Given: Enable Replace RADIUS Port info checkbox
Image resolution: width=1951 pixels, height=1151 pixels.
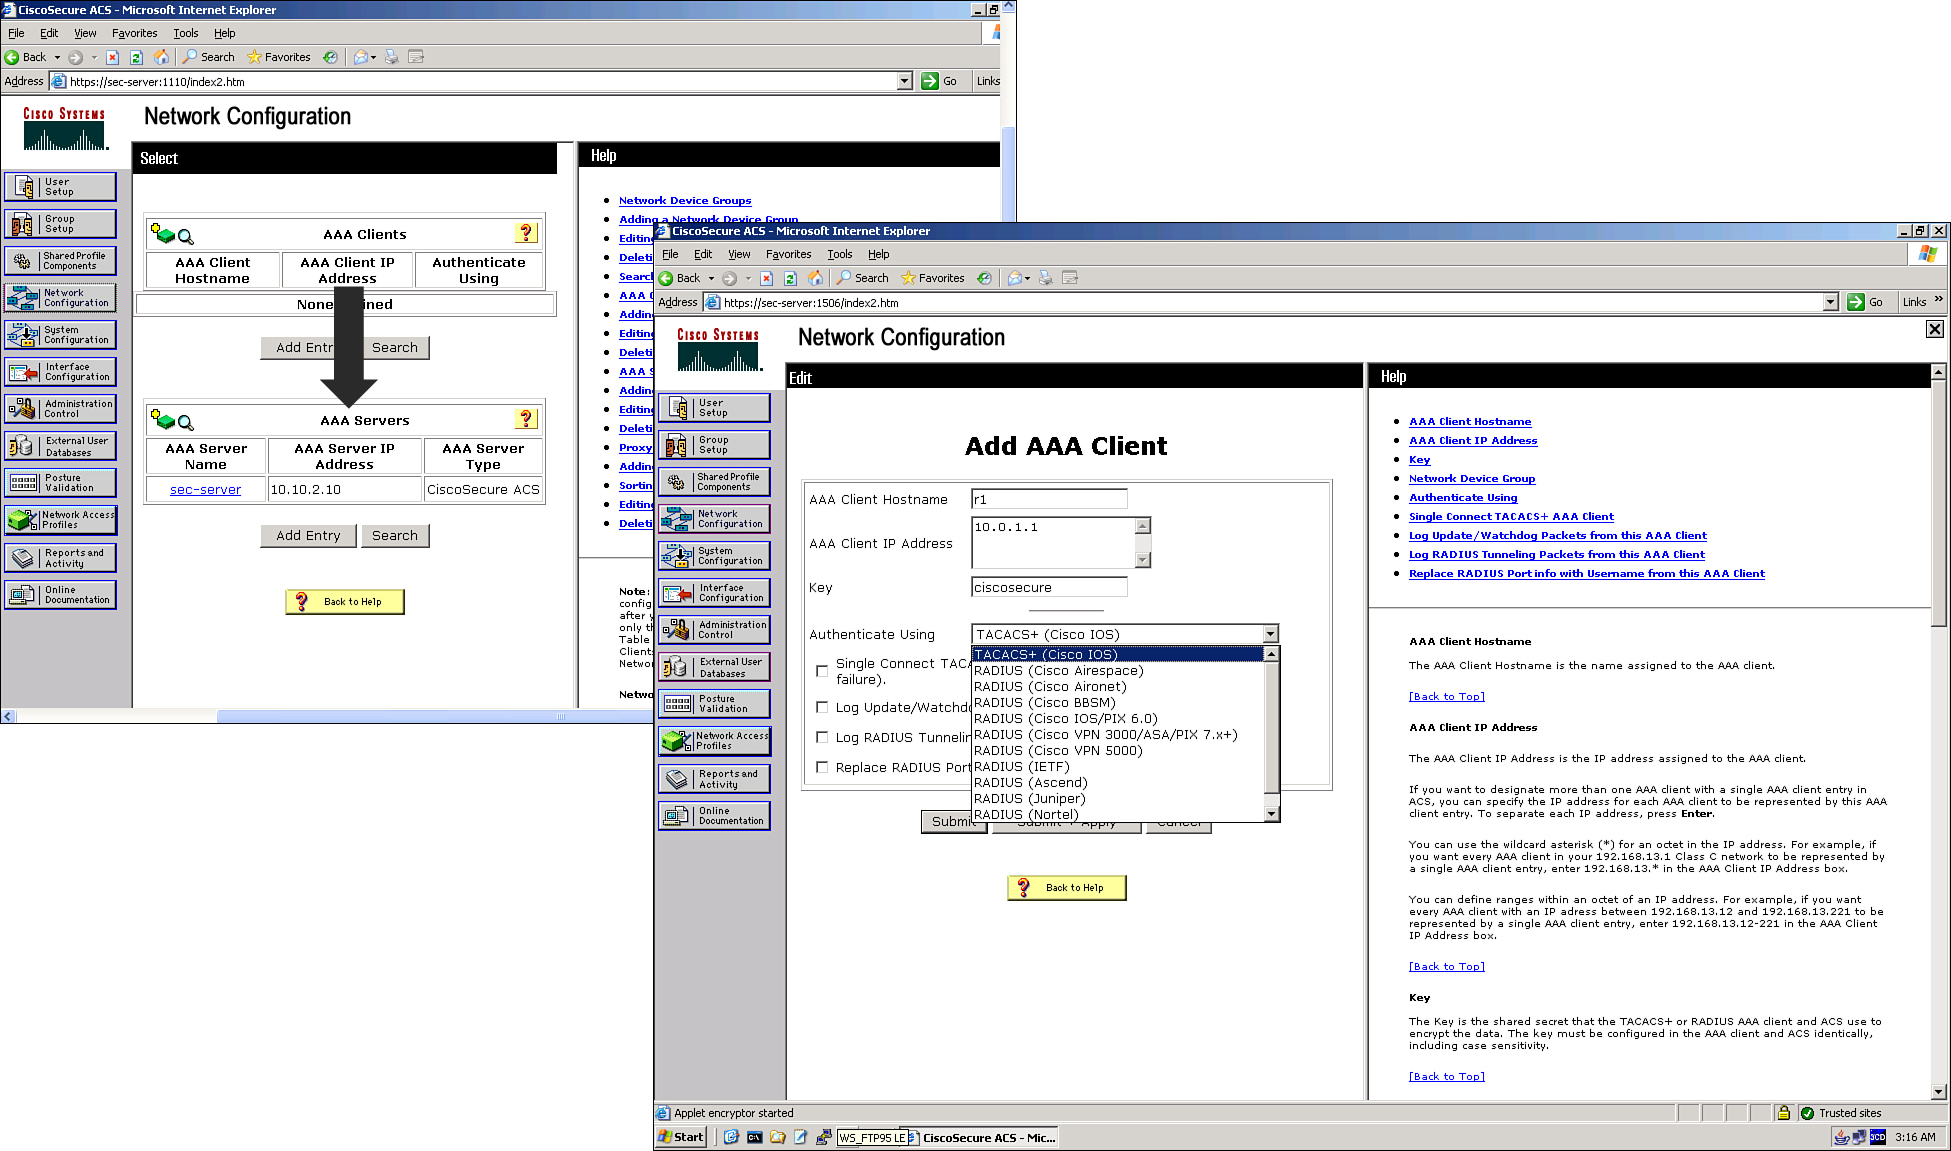Looking at the screenshot, I should click(x=822, y=767).
